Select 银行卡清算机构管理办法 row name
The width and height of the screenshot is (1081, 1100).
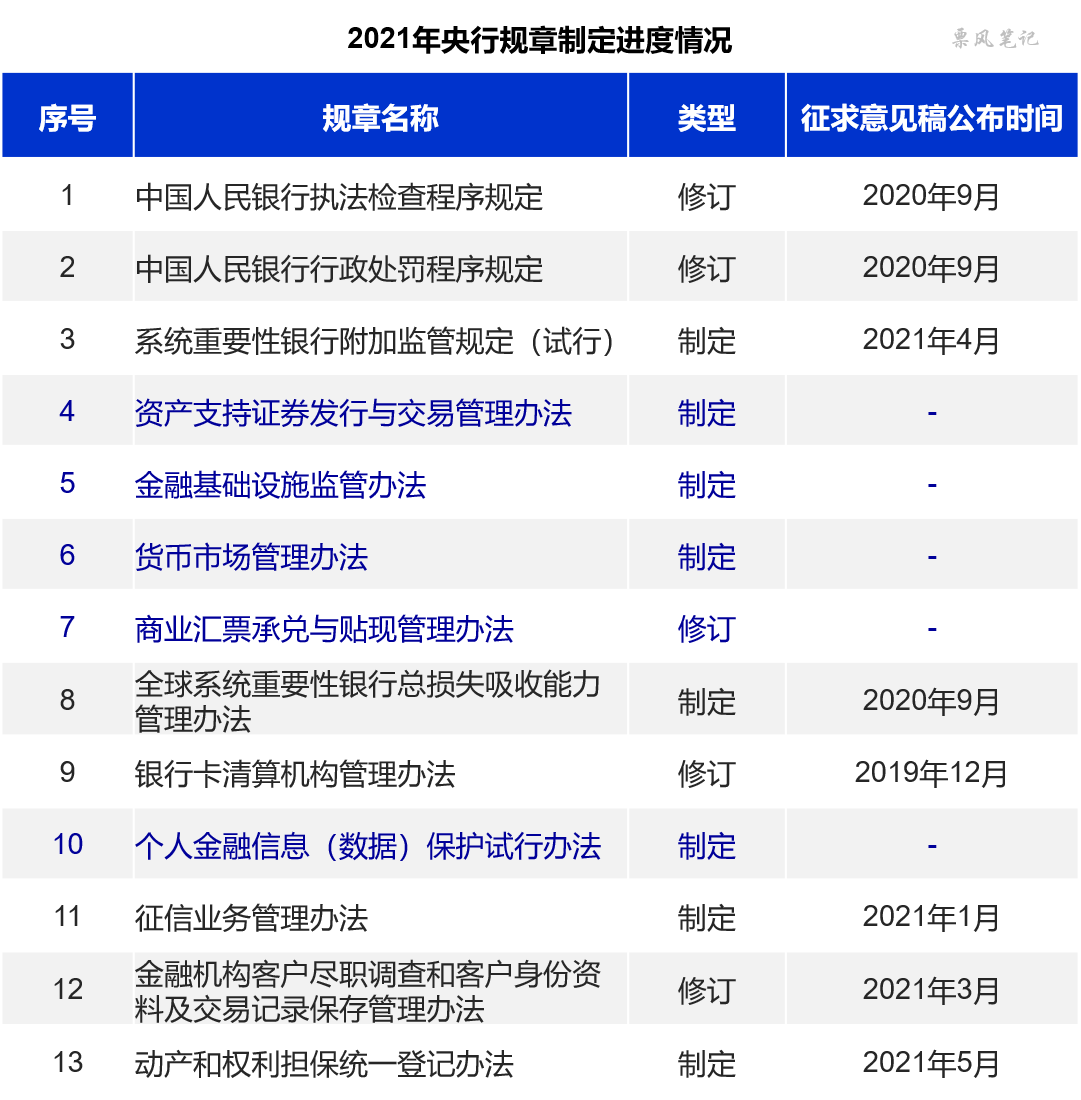[295, 773]
